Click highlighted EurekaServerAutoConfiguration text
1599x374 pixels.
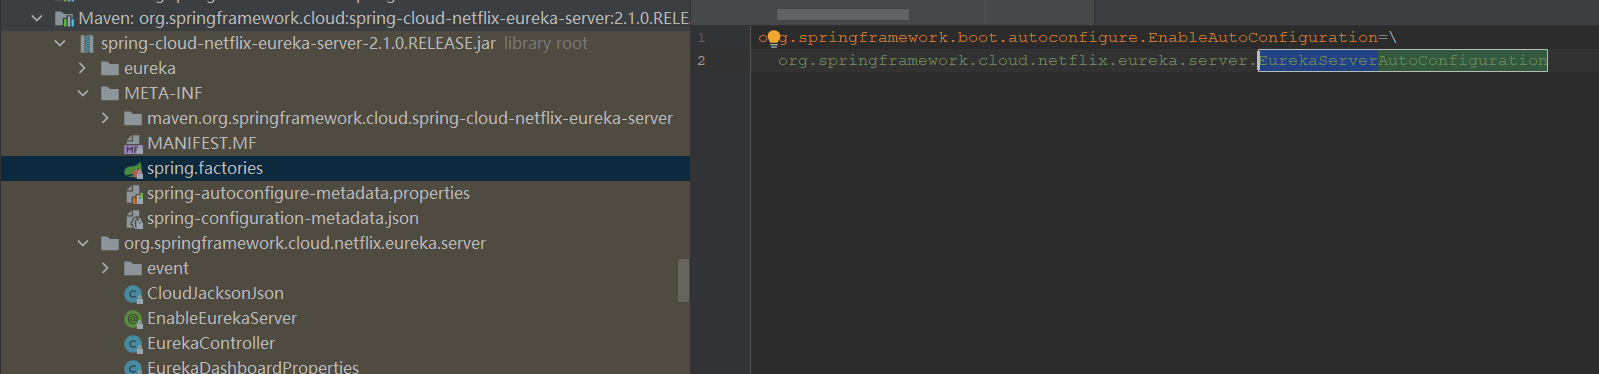[1402, 61]
